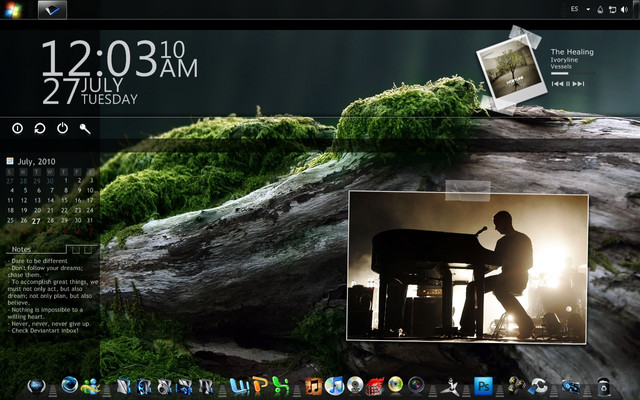Viewport: 640px width, 400px height.
Task: Launch iTunes from the dock
Action: 334,386
